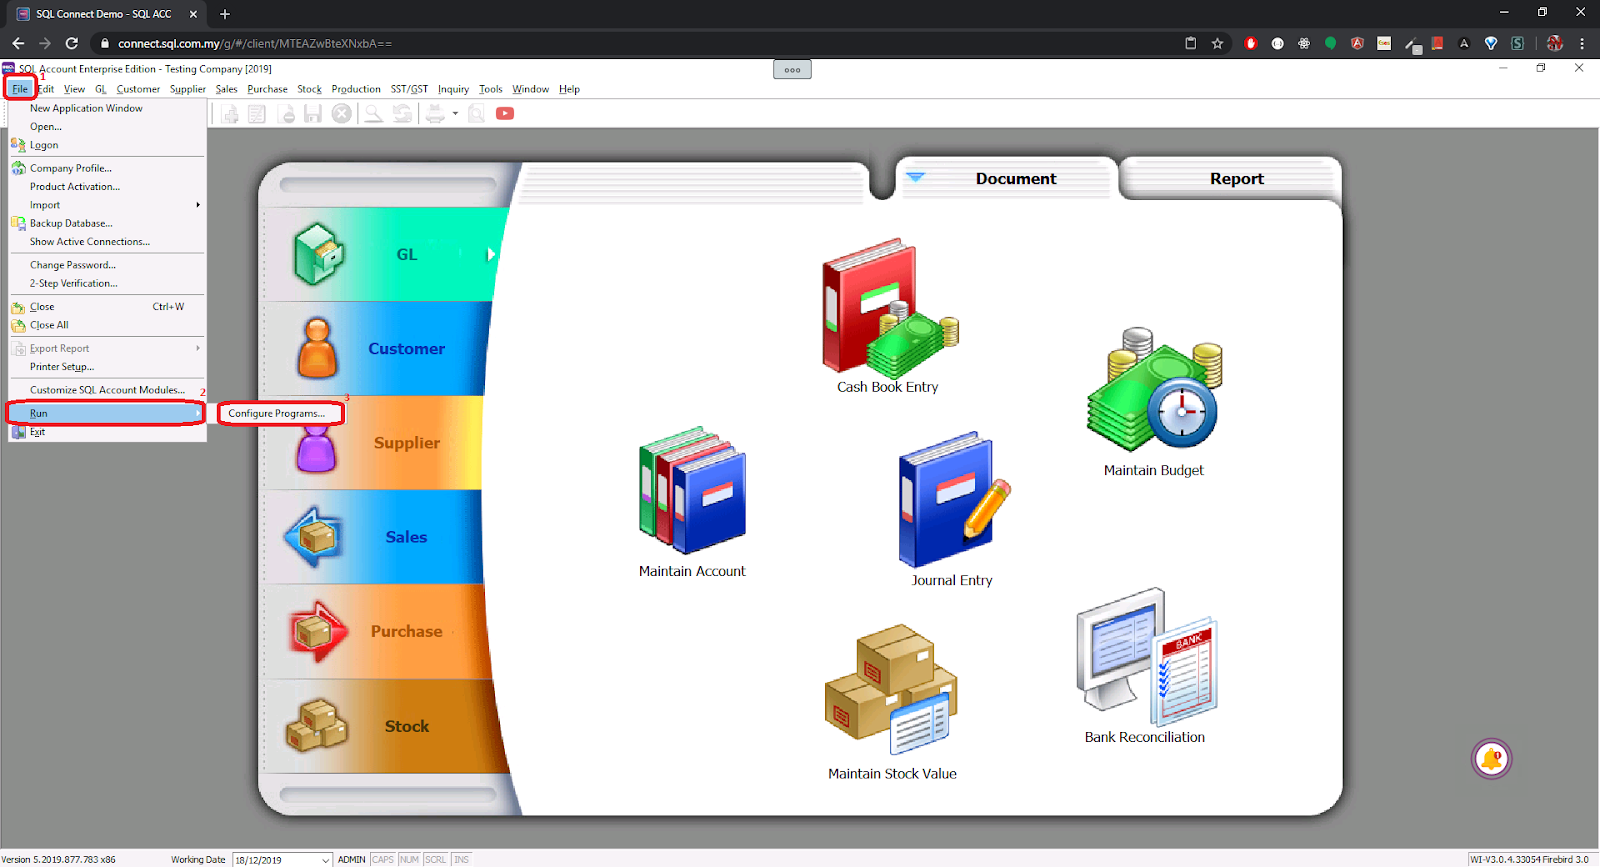Open the Edit menu
This screenshot has height=867, width=1600.
[46, 89]
